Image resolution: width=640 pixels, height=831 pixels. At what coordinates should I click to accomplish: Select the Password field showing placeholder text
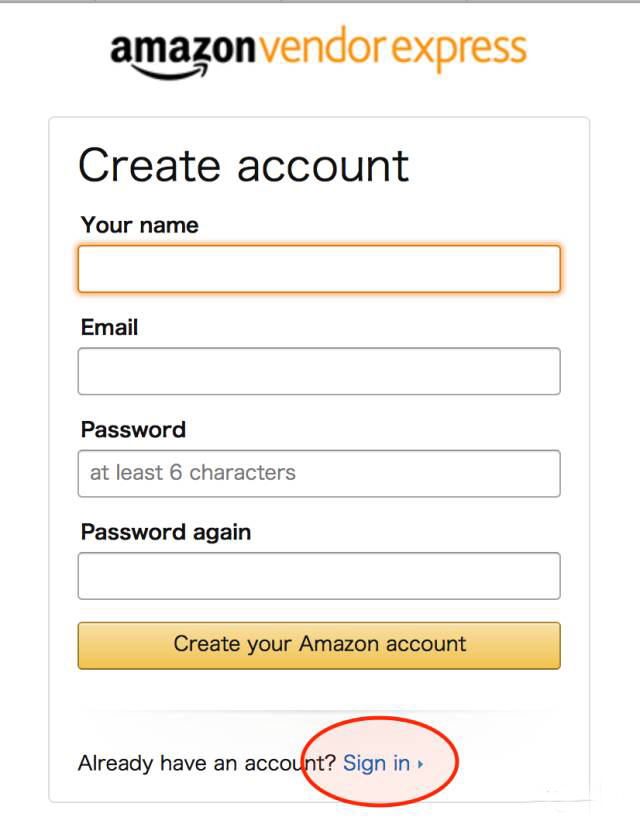(318, 472)
